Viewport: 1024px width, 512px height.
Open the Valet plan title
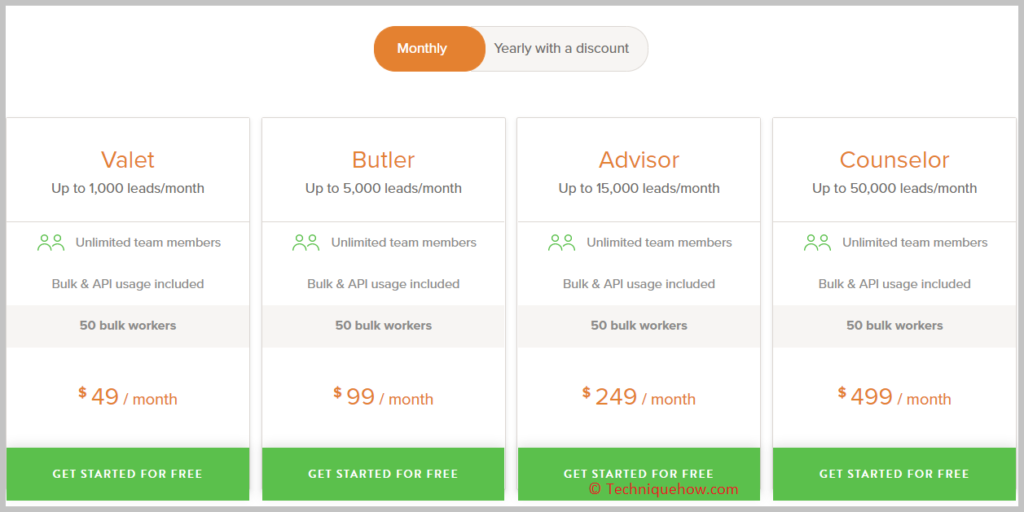[x=128, y=160]
